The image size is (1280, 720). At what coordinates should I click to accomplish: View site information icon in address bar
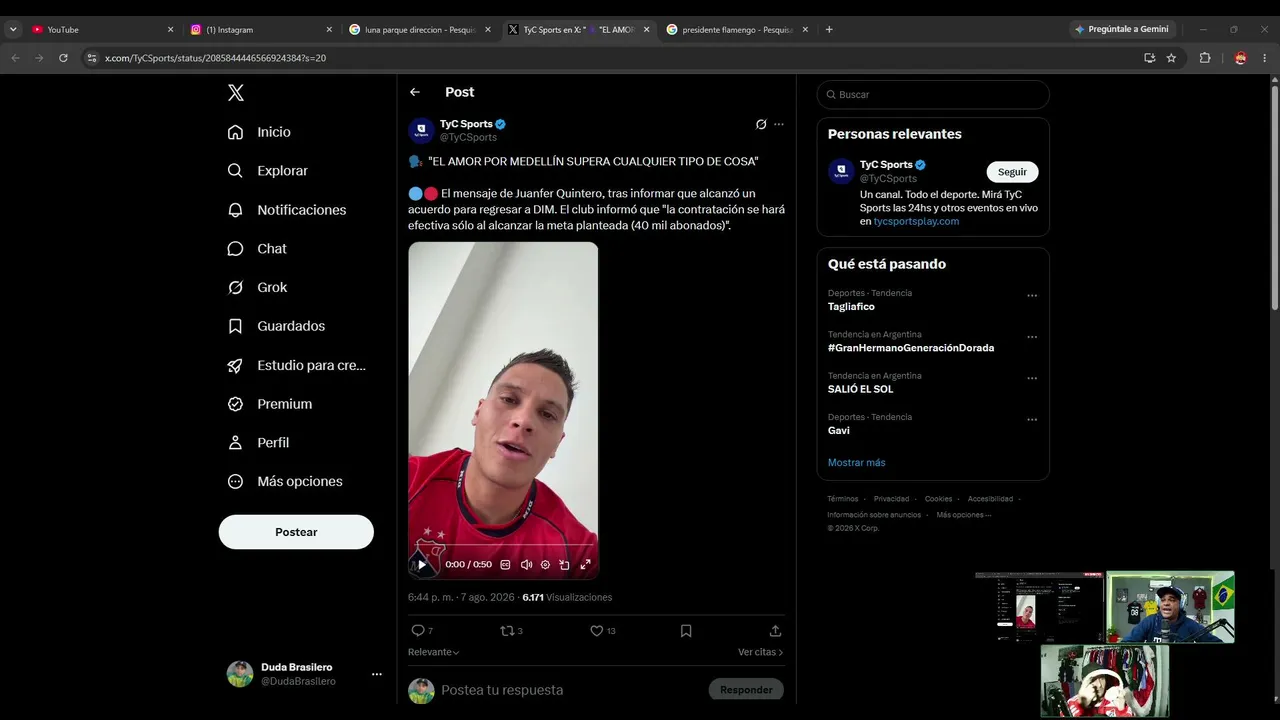coord(92,58)
